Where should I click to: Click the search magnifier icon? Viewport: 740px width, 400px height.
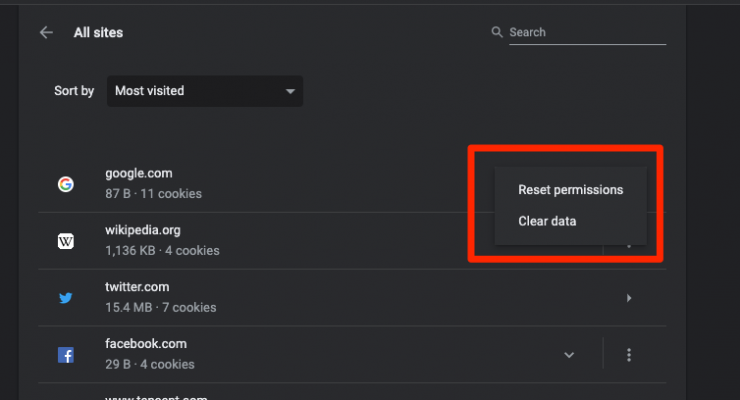497,32
